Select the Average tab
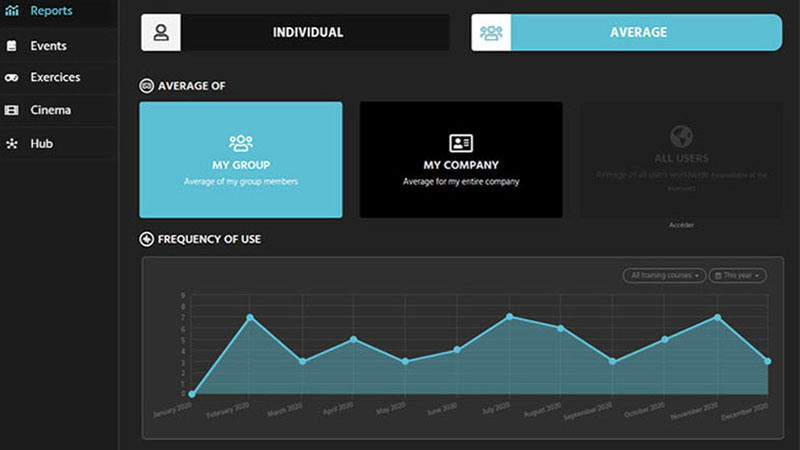 click(627, 33)
